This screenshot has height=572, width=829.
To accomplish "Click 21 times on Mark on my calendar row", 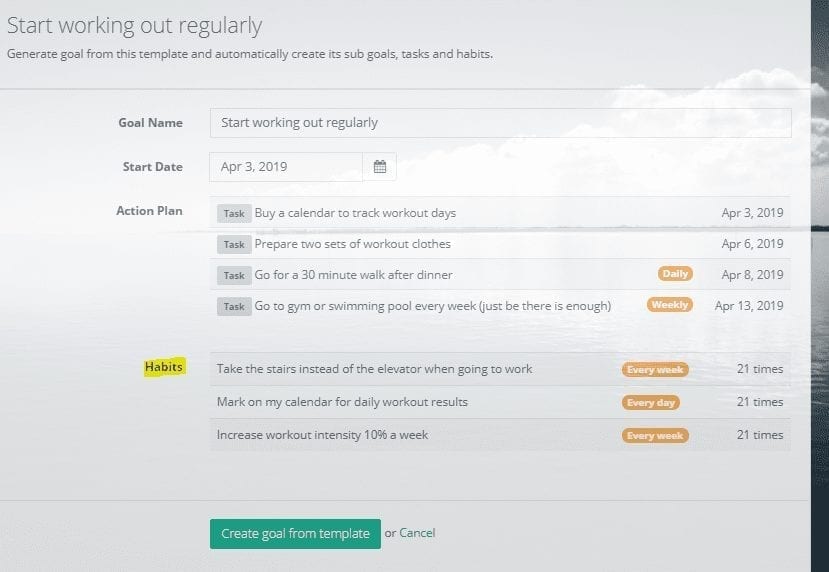I will pos(760,402).
